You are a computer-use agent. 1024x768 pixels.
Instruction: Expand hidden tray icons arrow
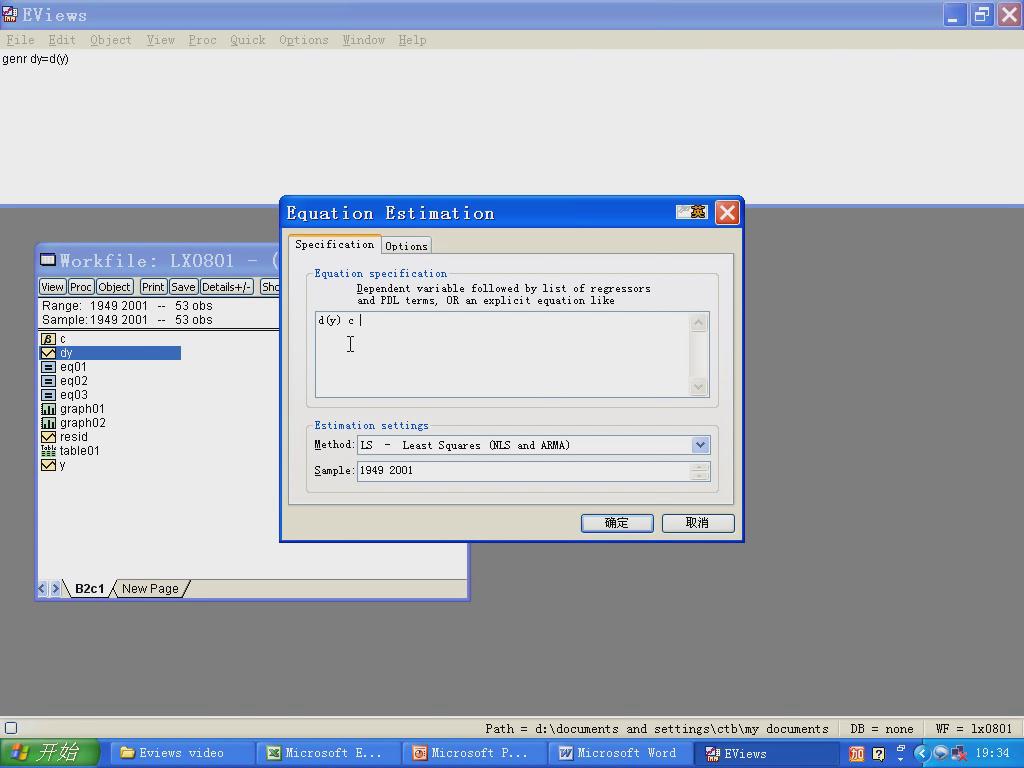(x=921, y=754)
